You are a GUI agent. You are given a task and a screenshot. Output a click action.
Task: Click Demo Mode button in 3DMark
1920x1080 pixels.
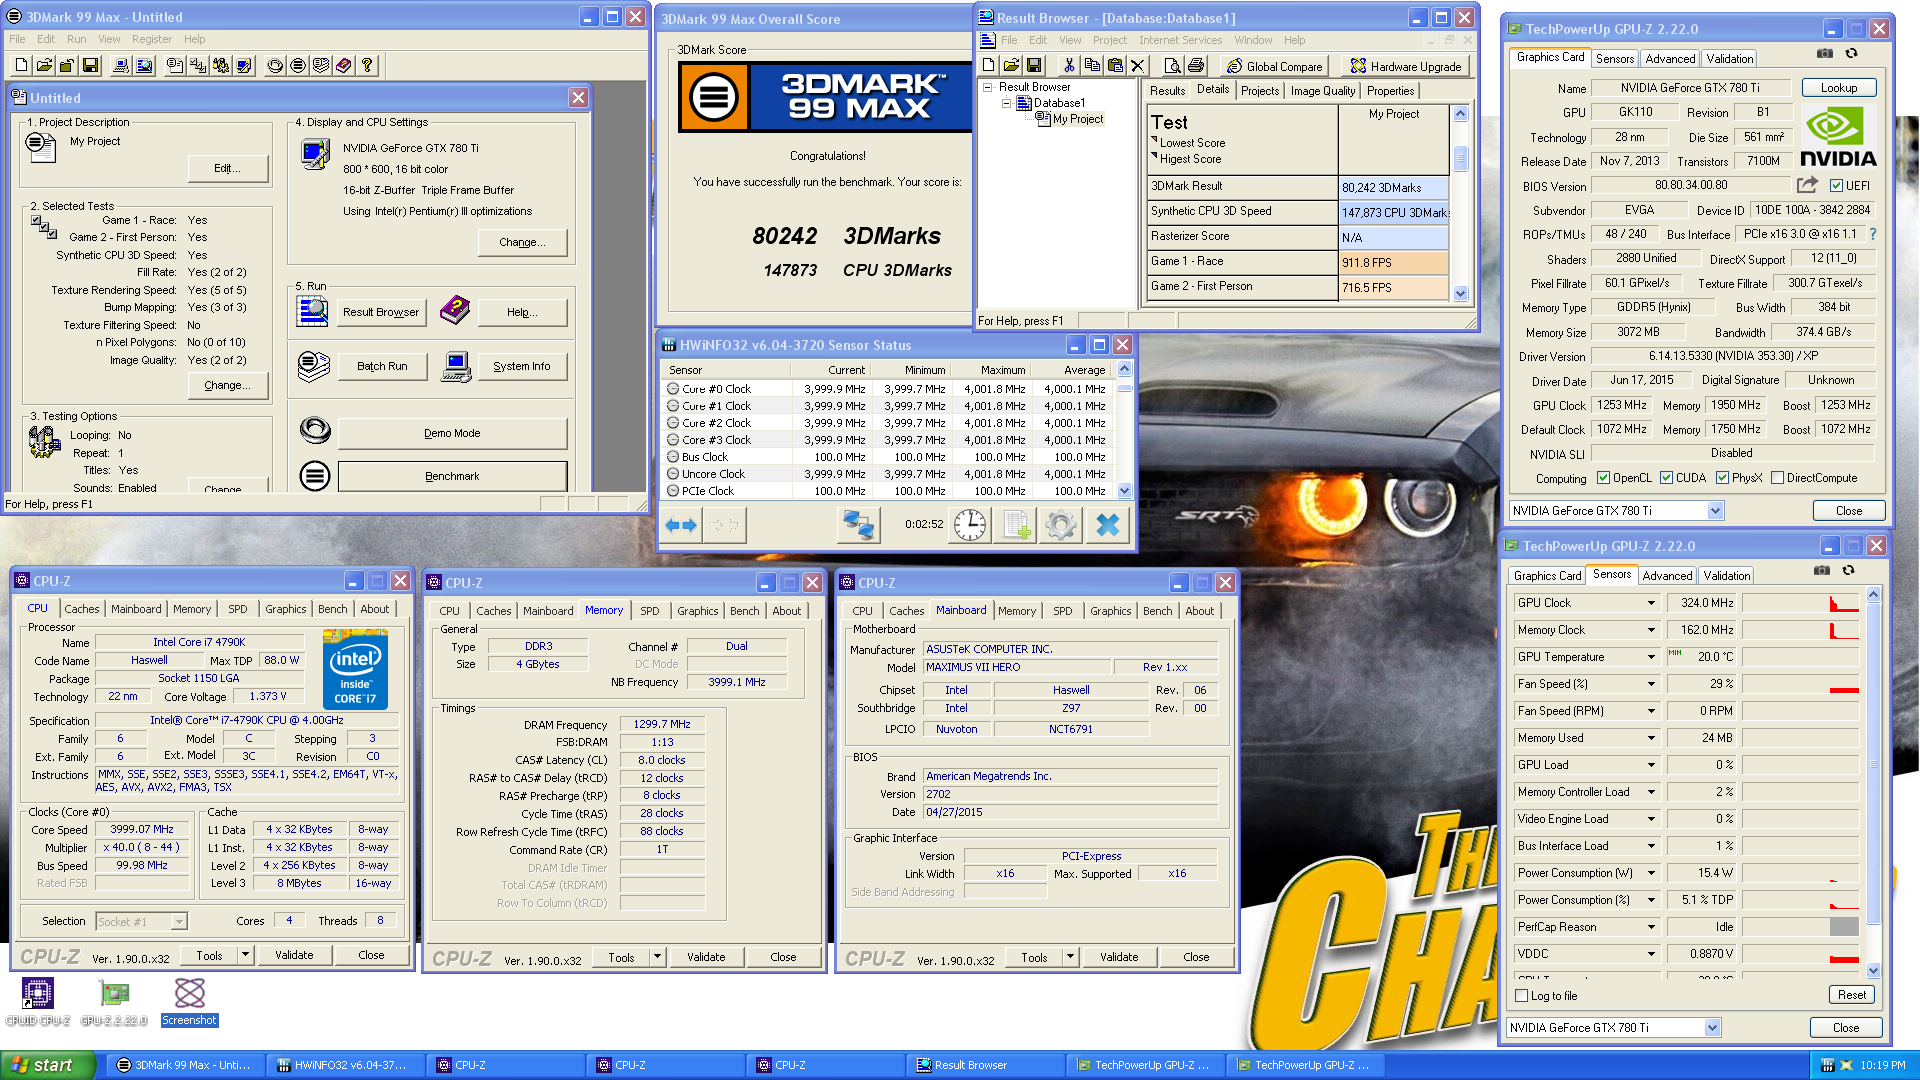452,433
